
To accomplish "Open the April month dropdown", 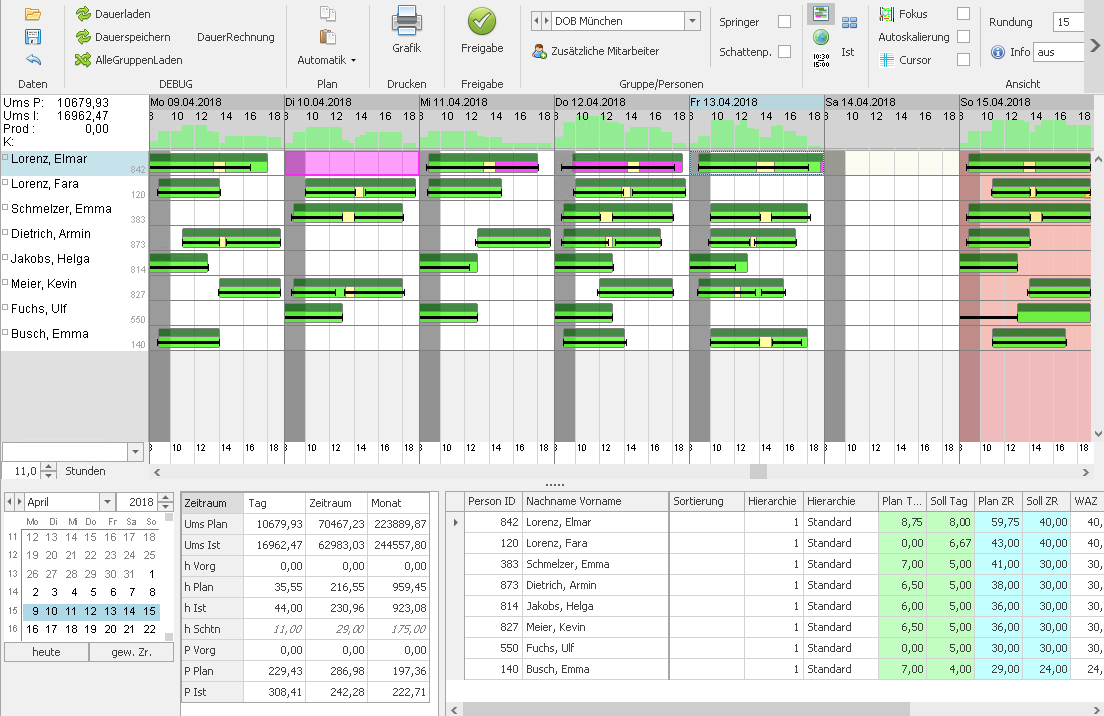I will (107, 502).
